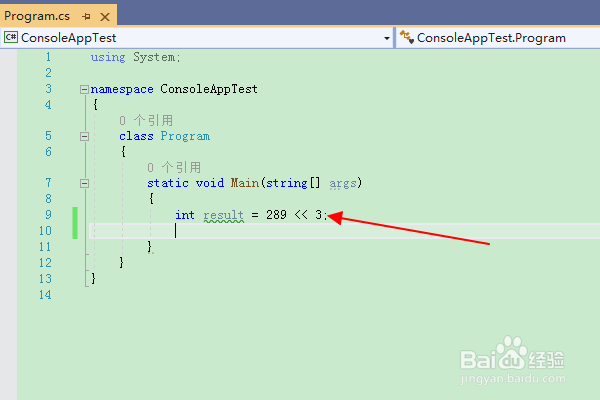Viewport: 600px width, 400px height.
Task: Collapse the class Program block
Action: click(84, 136)
